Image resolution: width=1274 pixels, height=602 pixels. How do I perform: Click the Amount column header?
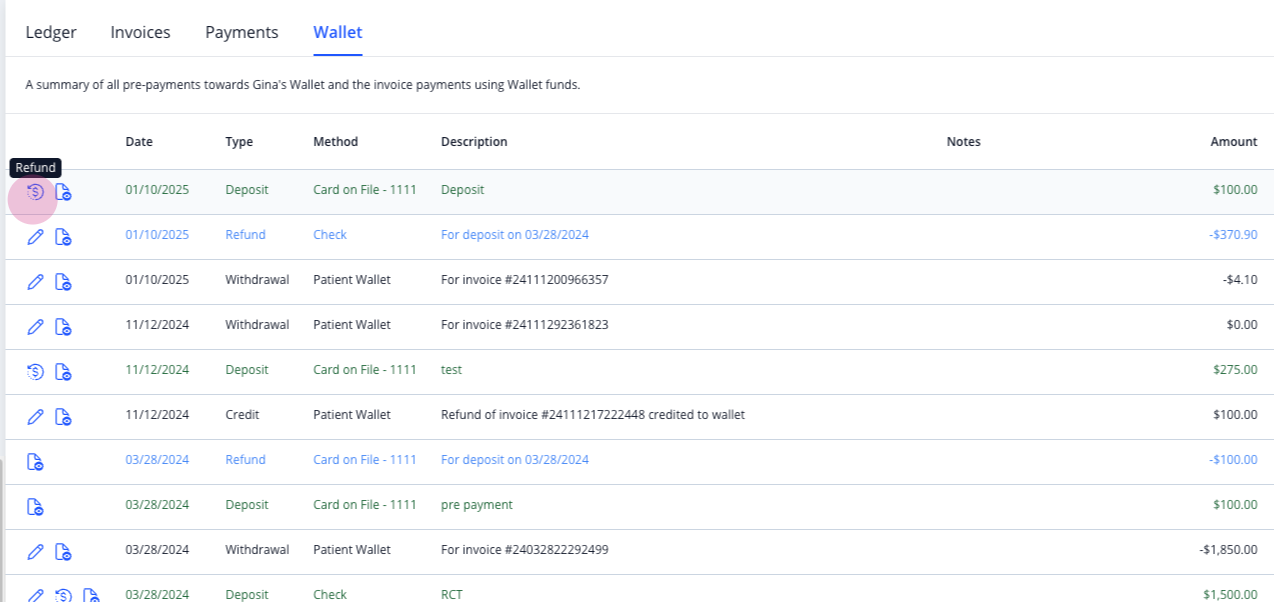pos(1234,142)
